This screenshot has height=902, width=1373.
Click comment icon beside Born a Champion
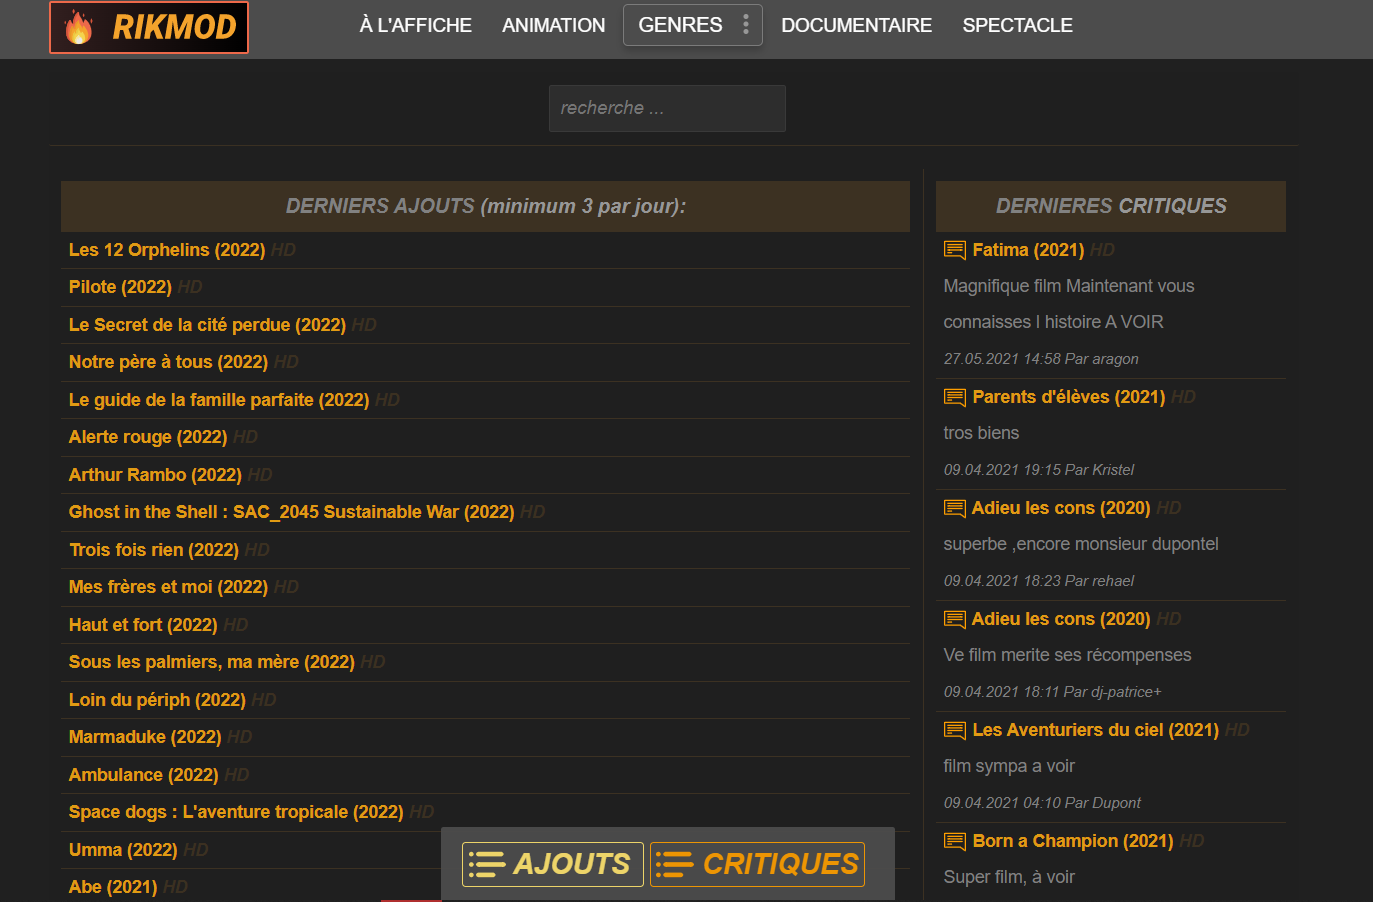coord(955,841)
